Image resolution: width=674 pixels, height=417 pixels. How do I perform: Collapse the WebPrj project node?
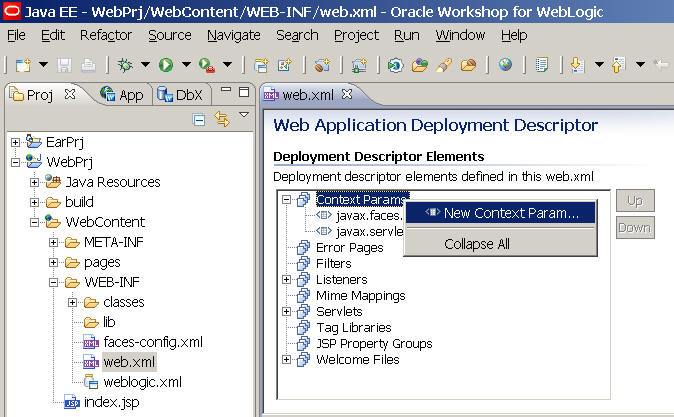[15, 163]
